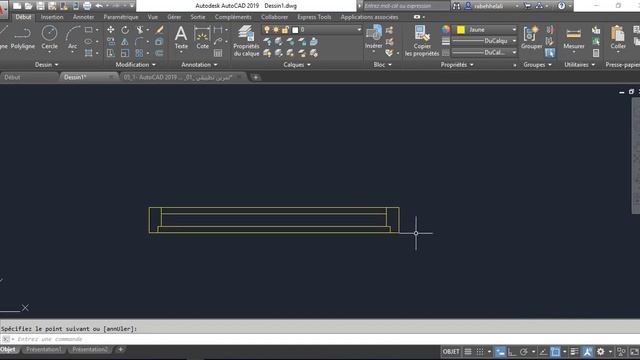This screenshot has width=640, height=360.
Task: Click the new drawing plus tab button
Action: coord(256,77)
